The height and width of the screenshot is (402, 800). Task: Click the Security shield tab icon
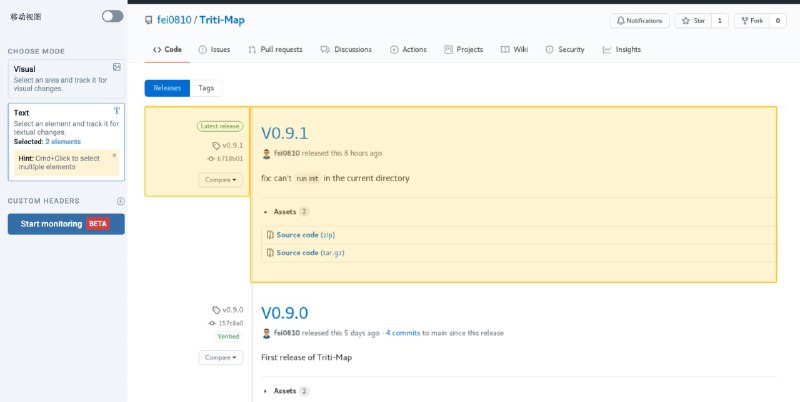click(551, 49)
